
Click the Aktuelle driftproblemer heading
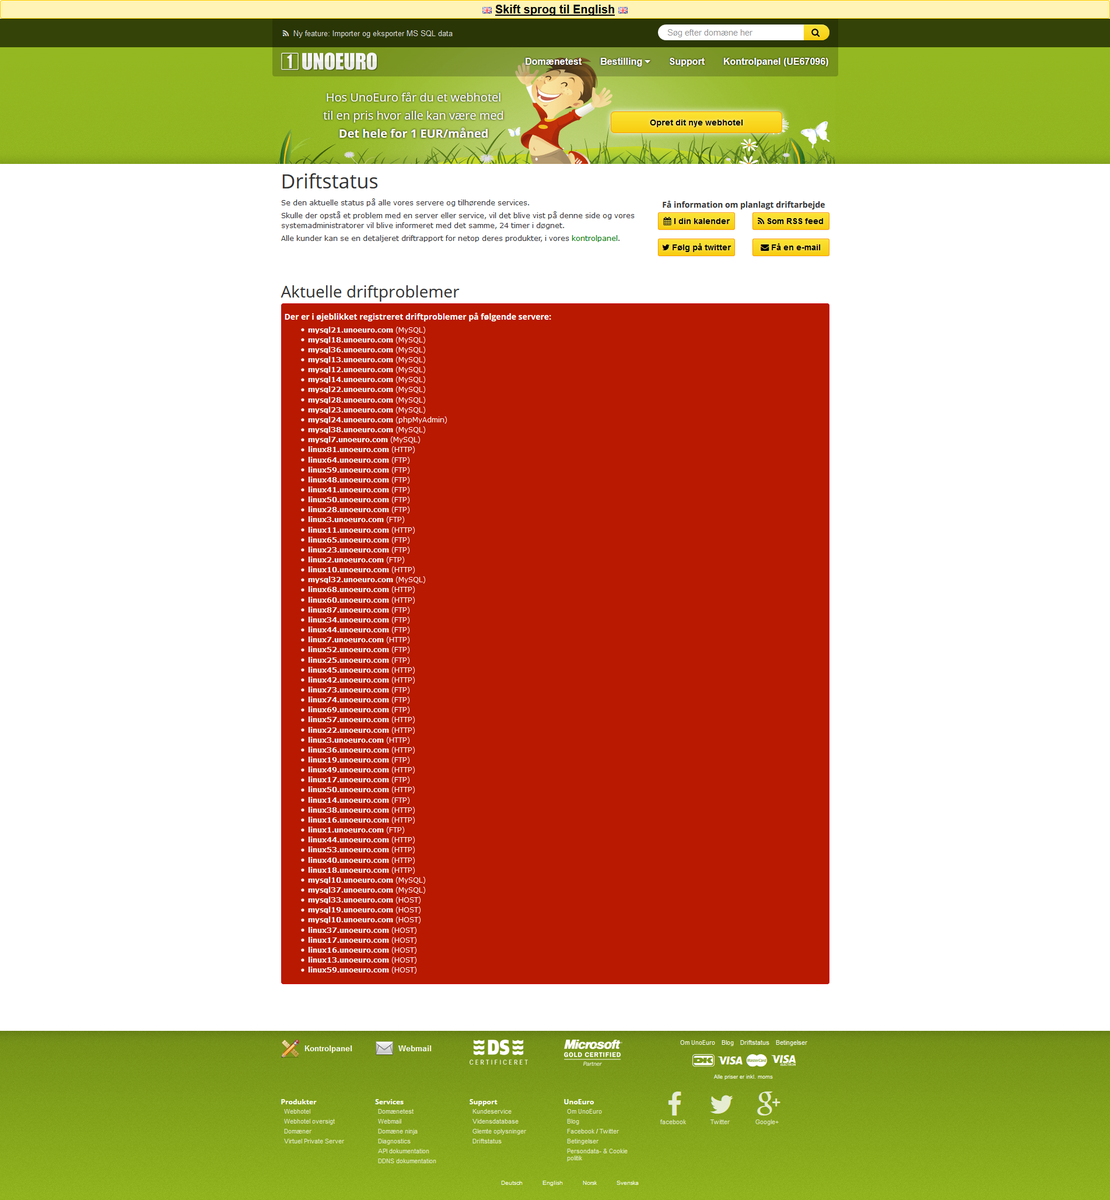click(370, 292)
